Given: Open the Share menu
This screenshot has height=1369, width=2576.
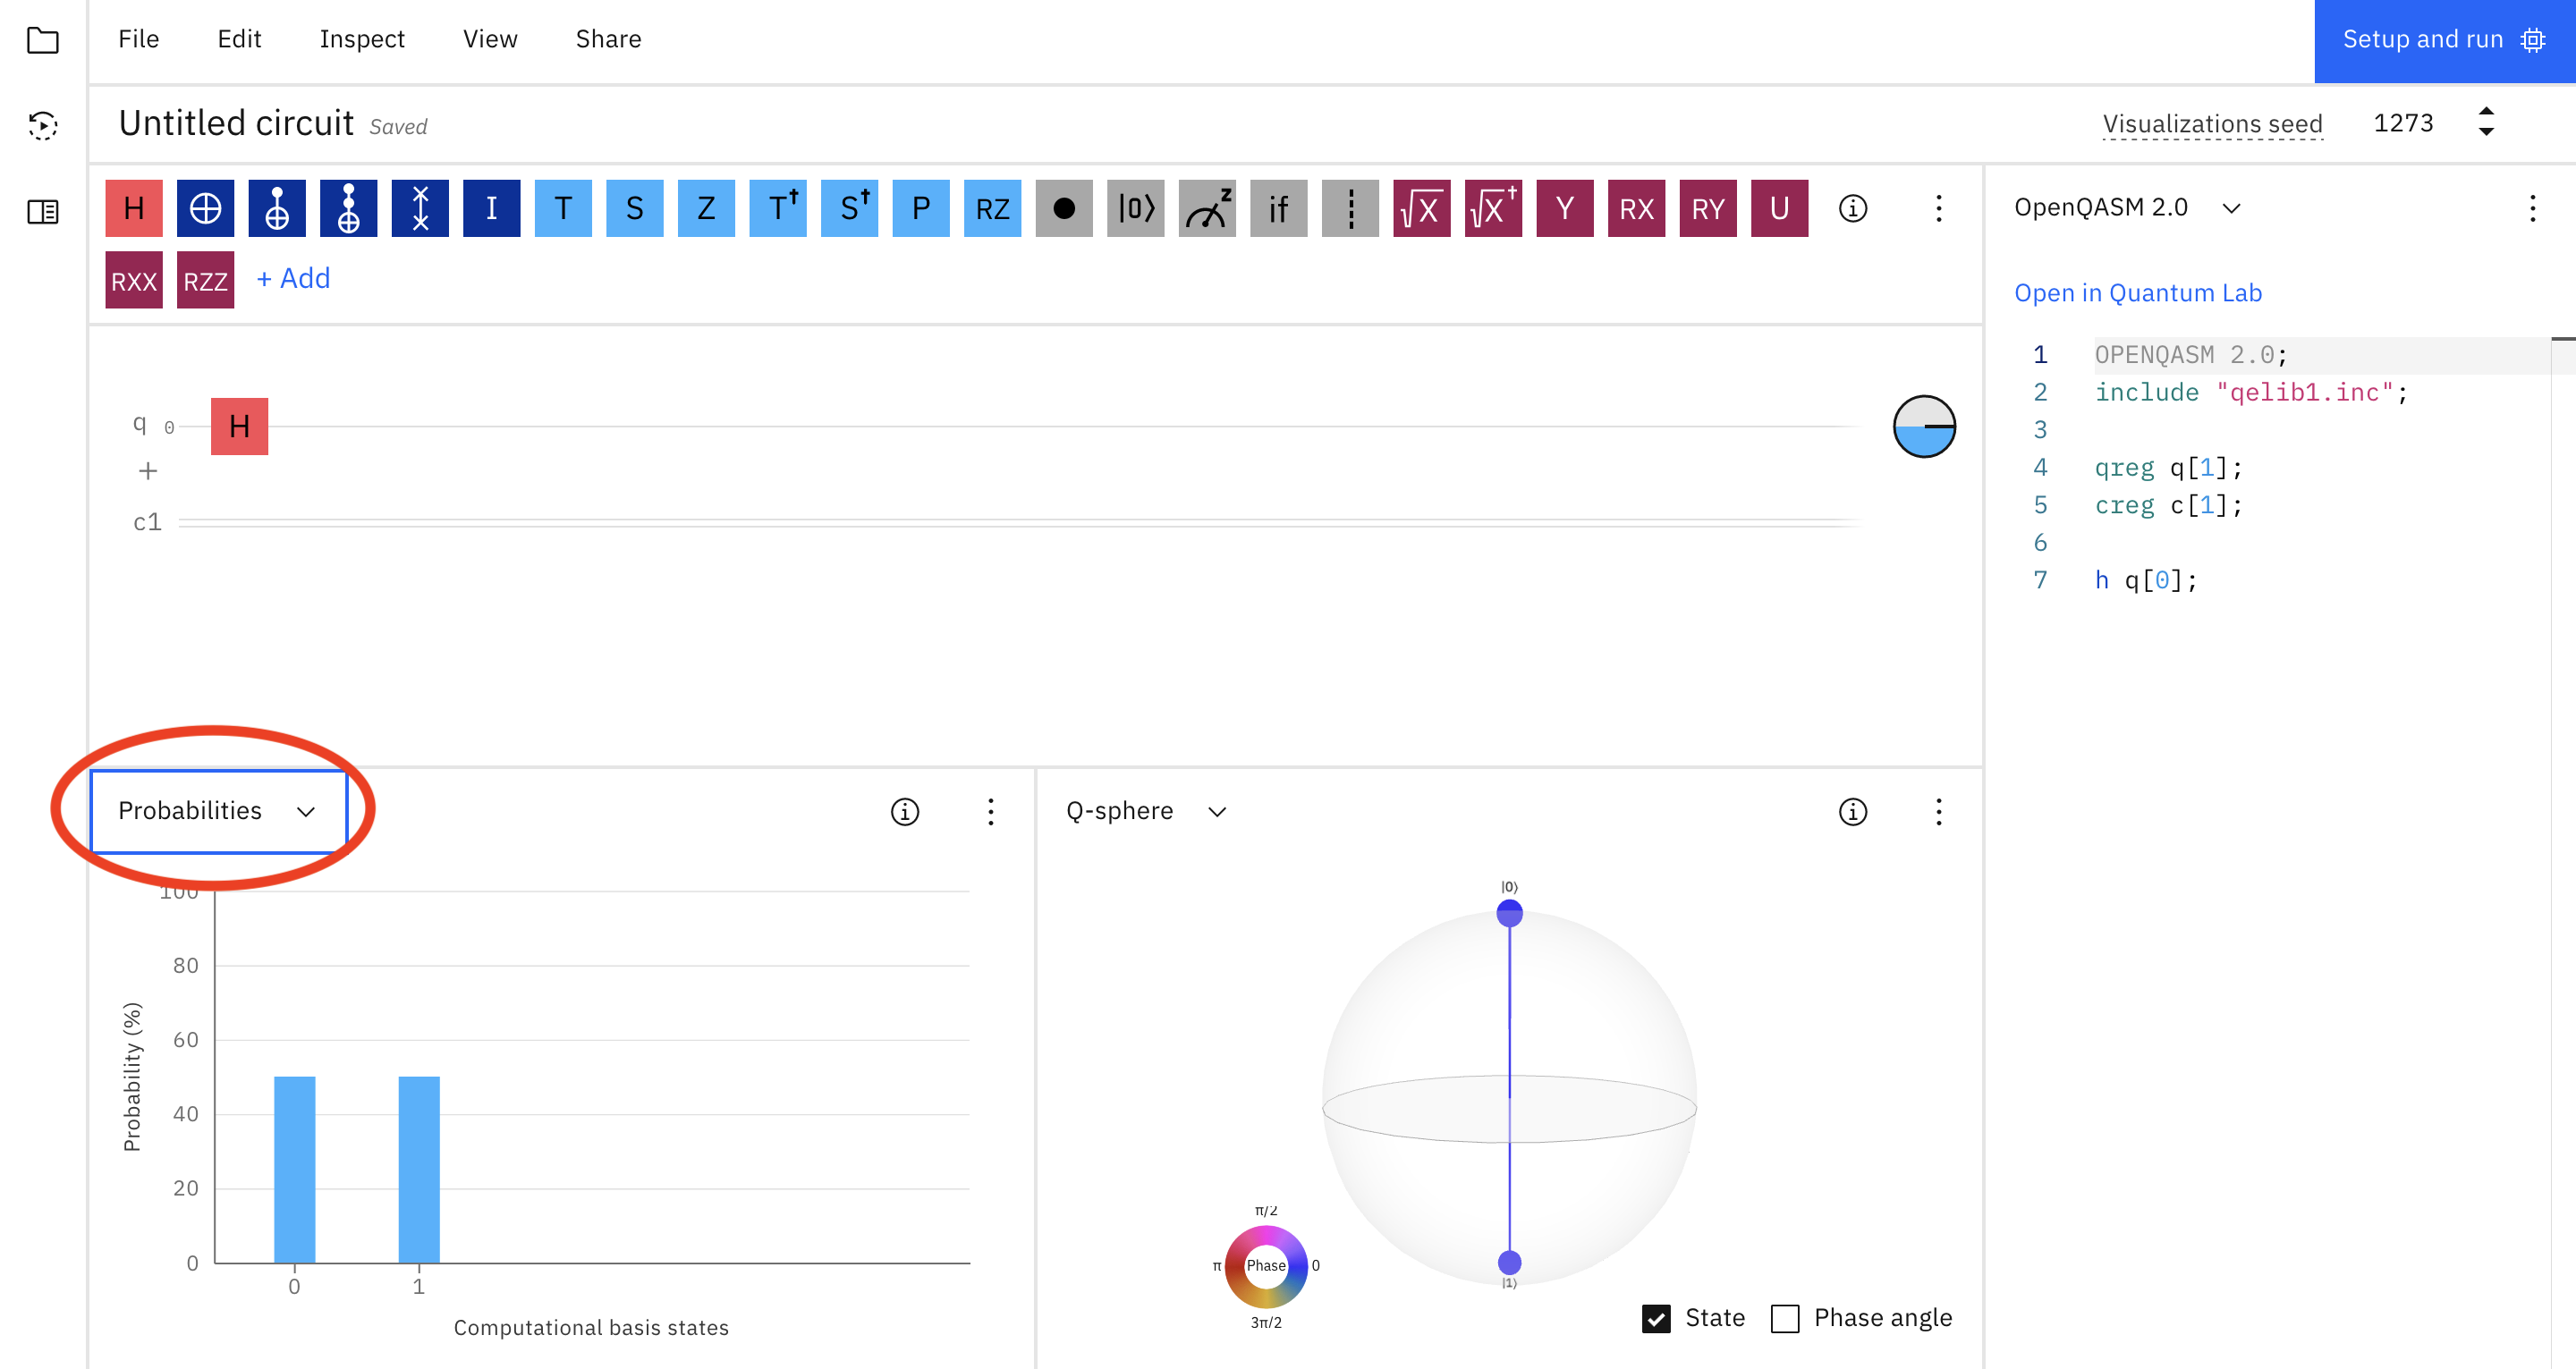Looking at the screenshot, I should [608, 39].
